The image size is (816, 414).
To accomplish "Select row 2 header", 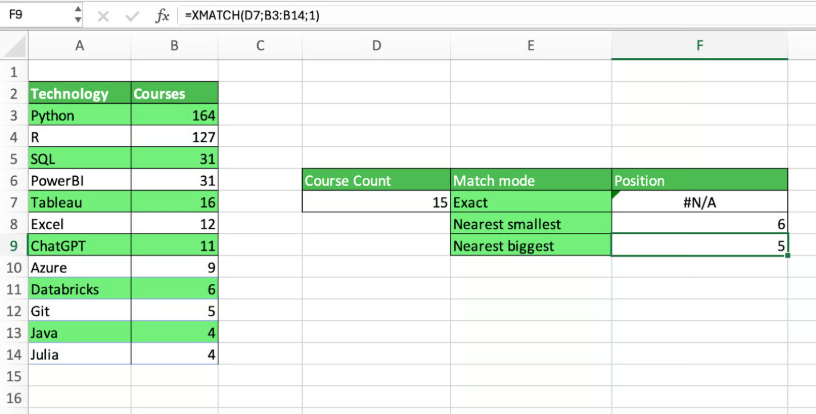I will (x=14, y=94).
